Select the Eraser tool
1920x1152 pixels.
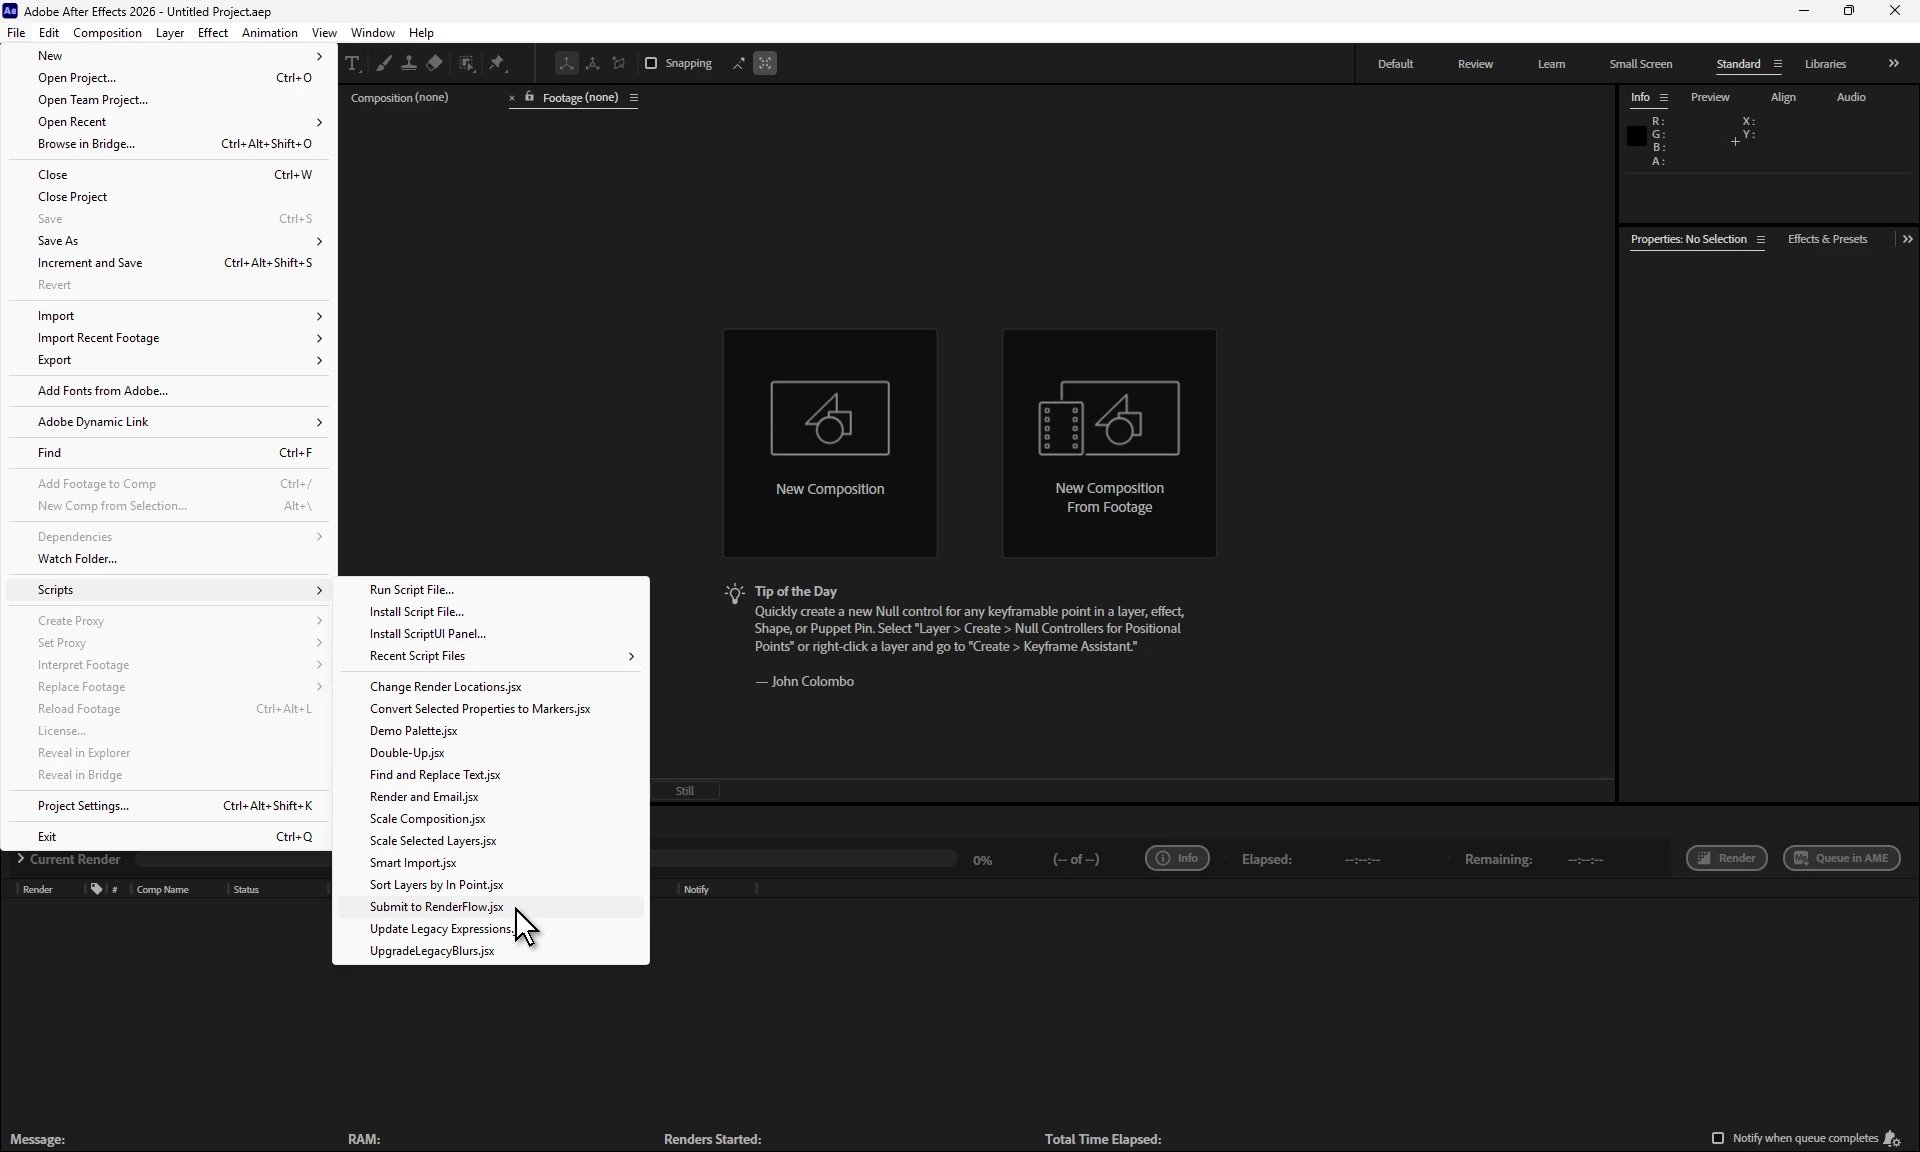coord(434,63)
